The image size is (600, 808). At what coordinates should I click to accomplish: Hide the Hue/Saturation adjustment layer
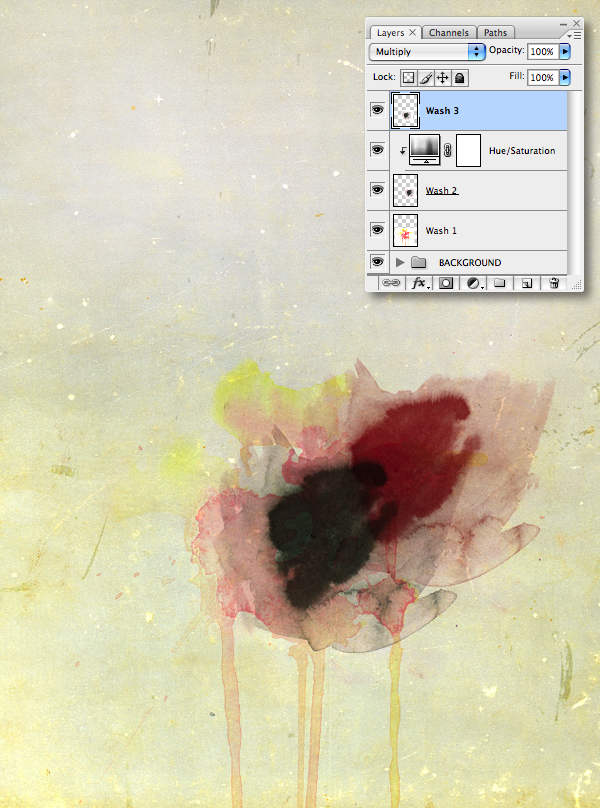(377, 150)
